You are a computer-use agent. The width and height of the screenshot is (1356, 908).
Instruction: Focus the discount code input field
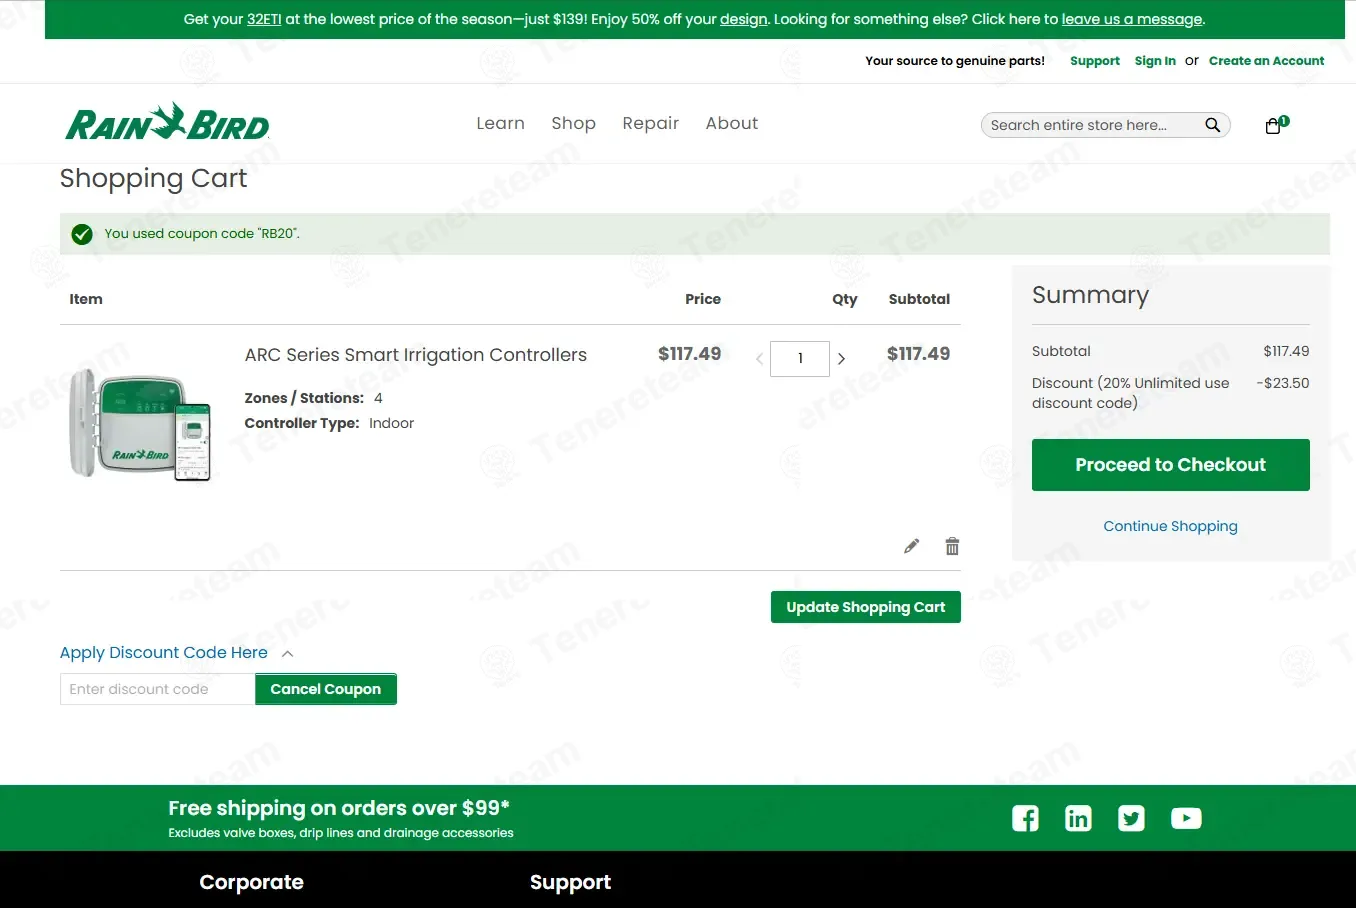[x=158, y=689]
